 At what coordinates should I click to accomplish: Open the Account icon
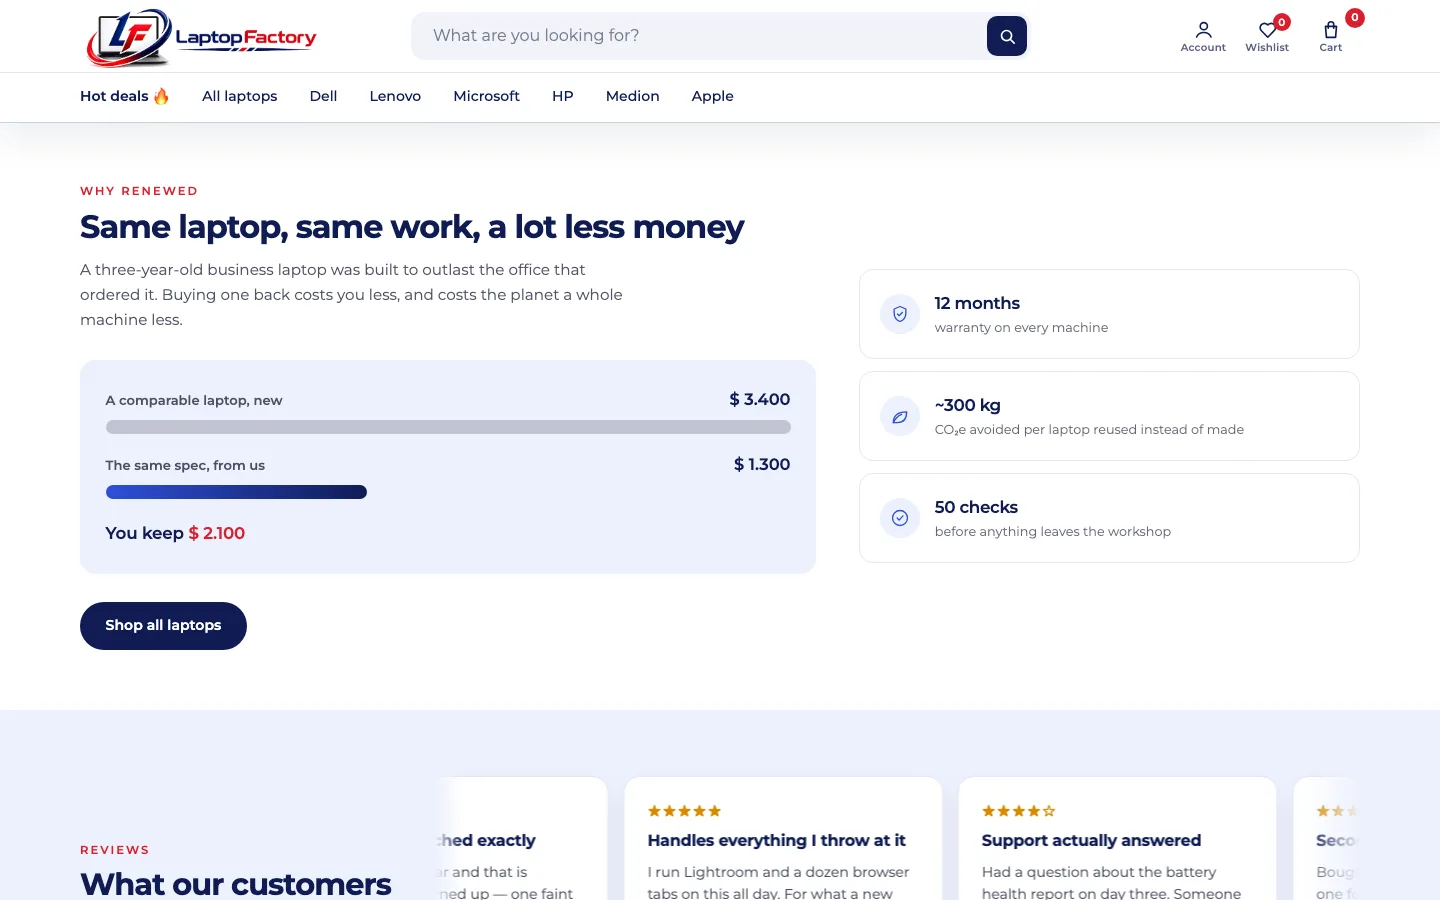[1203, 36]
